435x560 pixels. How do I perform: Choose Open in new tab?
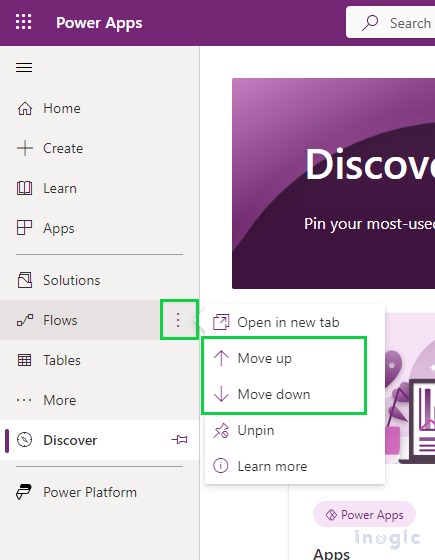click(295, 322)
